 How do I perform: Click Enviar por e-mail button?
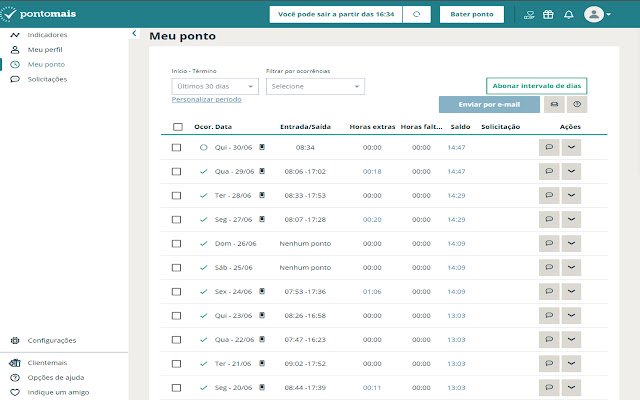pyautogui.click(x=489, y=104)
